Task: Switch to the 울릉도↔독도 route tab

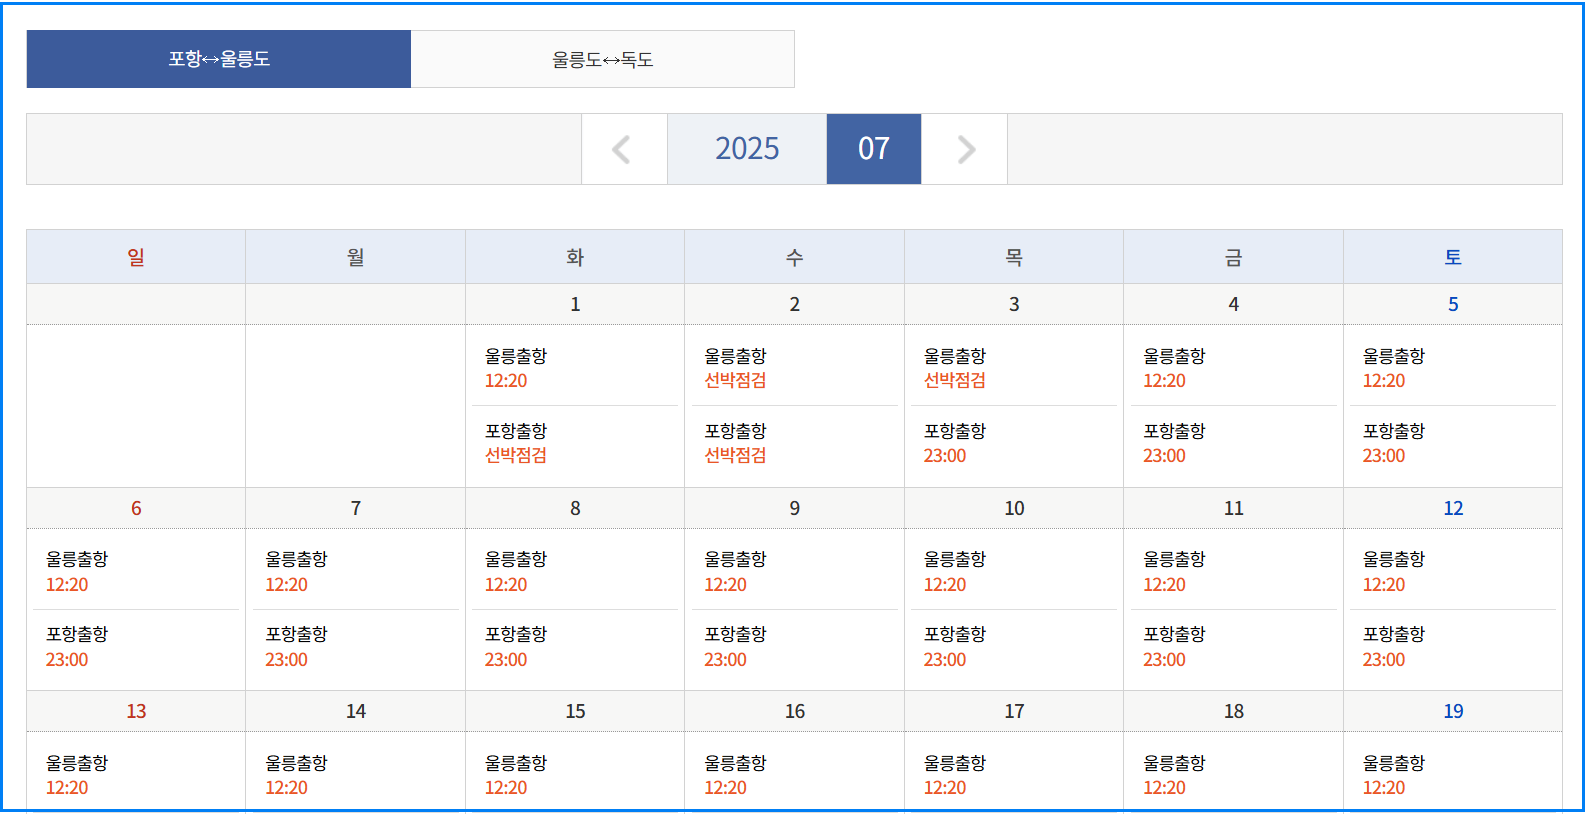Action: click(x=603, y=59)
